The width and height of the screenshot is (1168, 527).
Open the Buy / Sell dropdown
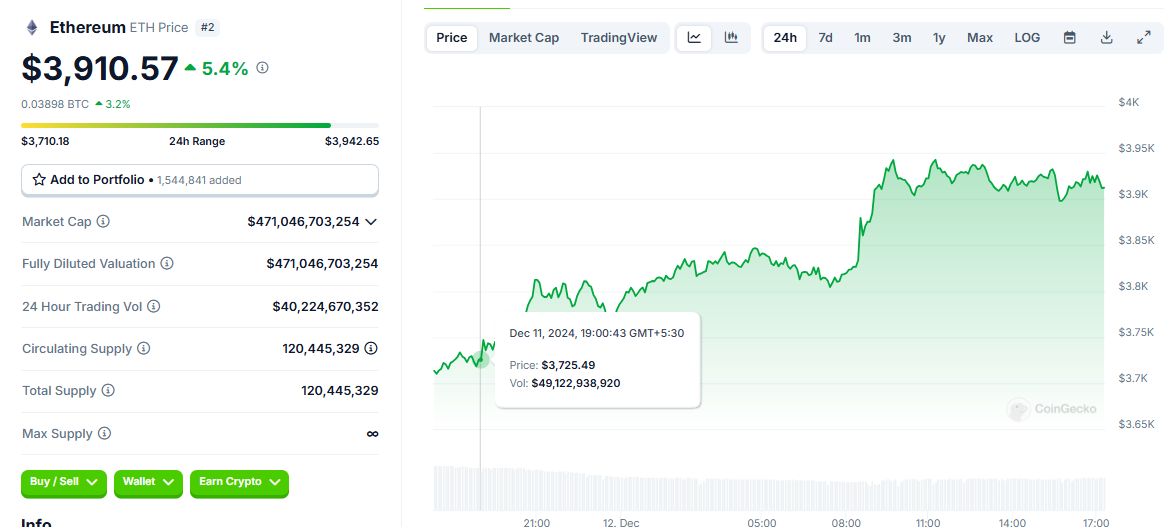pyautogui.click(x=63, y=483)
